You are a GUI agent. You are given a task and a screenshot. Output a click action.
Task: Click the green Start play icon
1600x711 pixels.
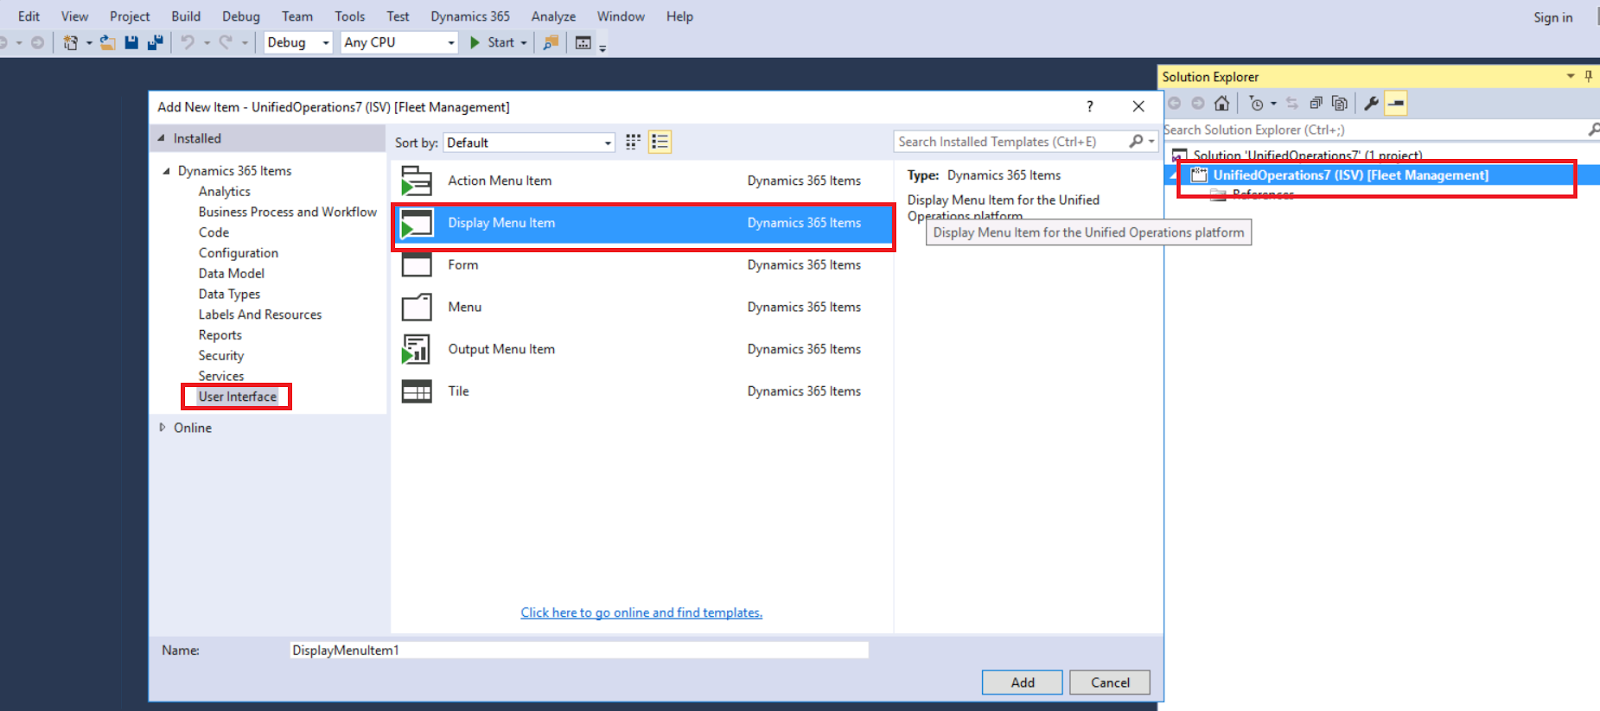pyautogui.click(x=476, y=42)
